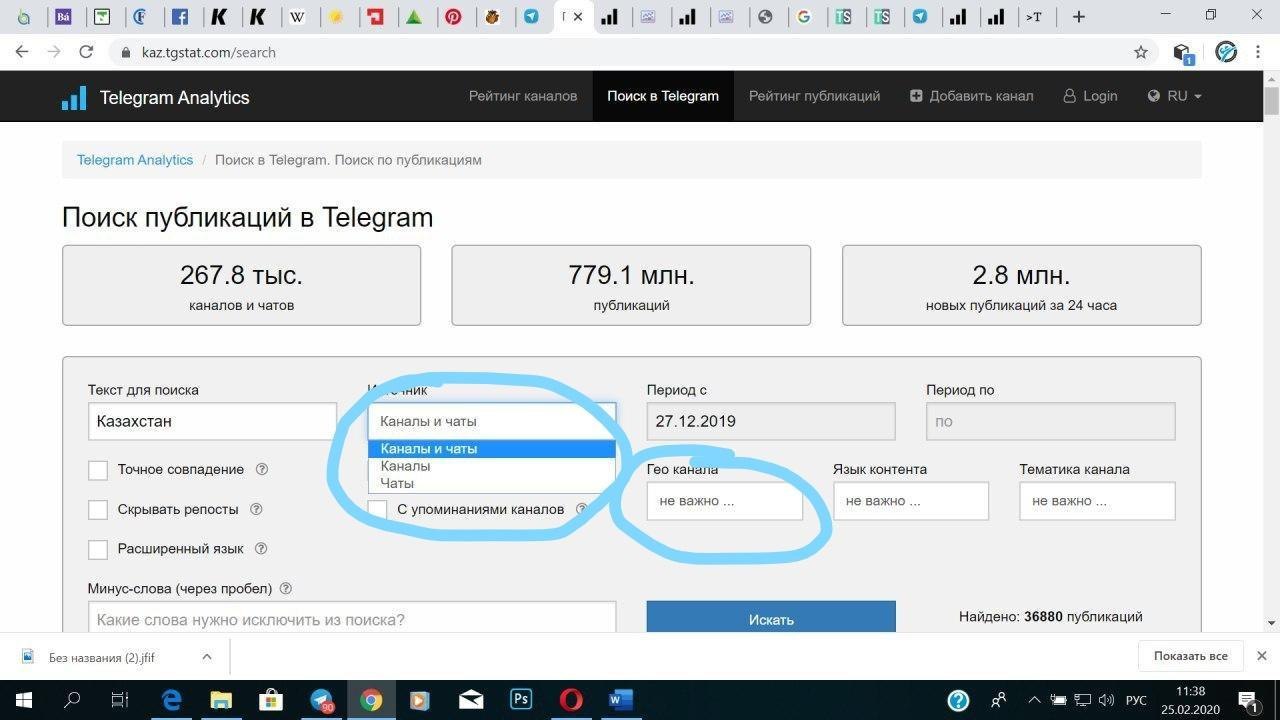1280x720 pixels.
Task: Click the Login link in the navbar
Action: (1090, 96)
